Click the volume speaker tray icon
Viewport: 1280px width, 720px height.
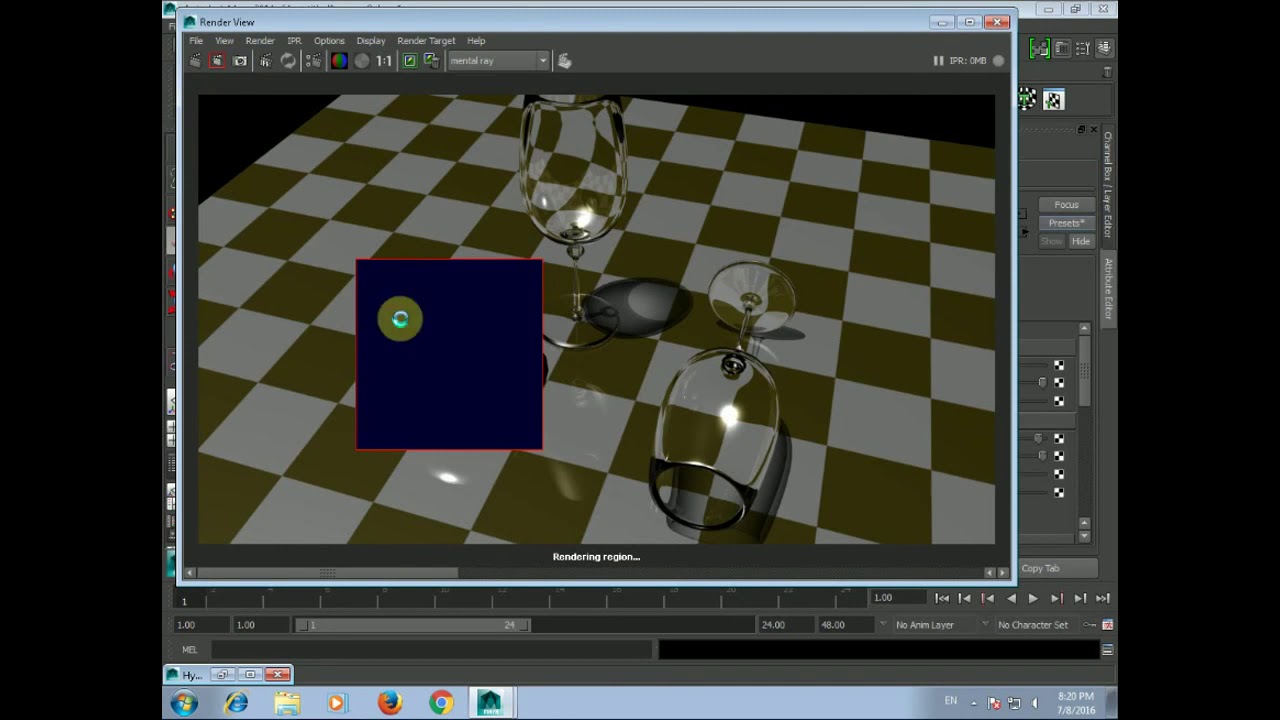pyautogui.click(x=1034, y=703)
